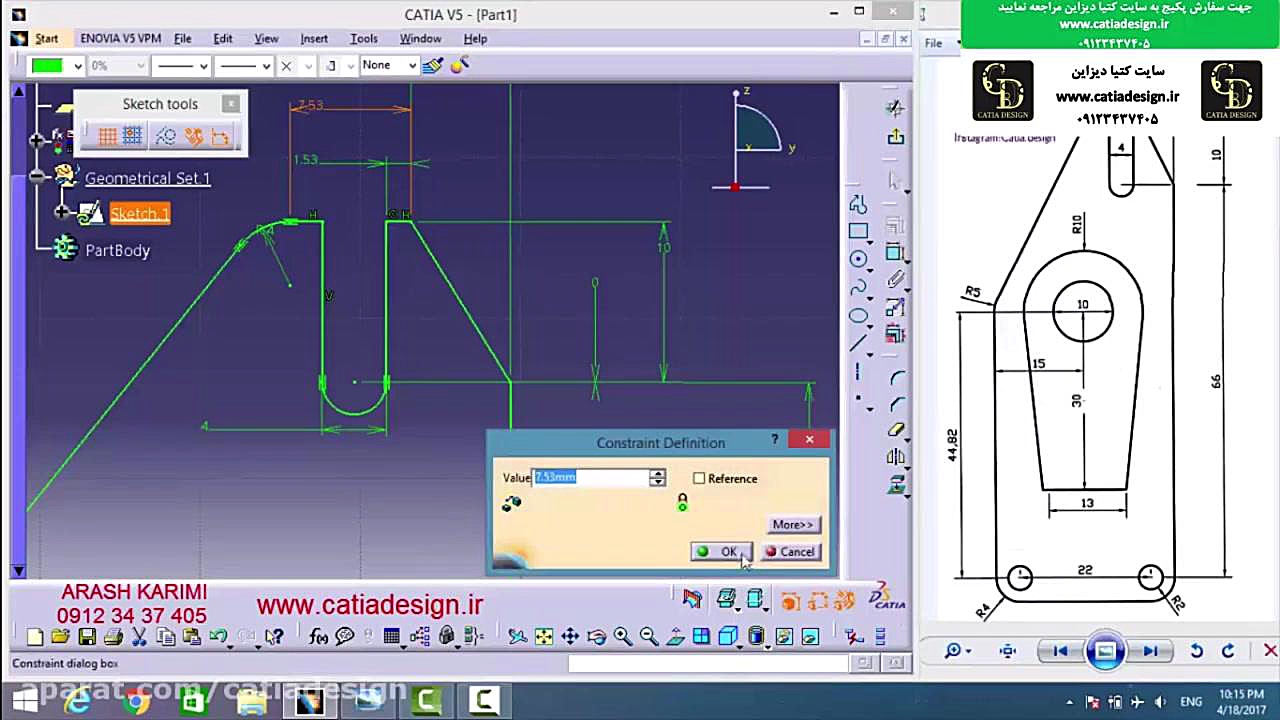The image size is (1280, 720).
Task: Select the Profile sketch tool
Action: (x=858, y=204)
